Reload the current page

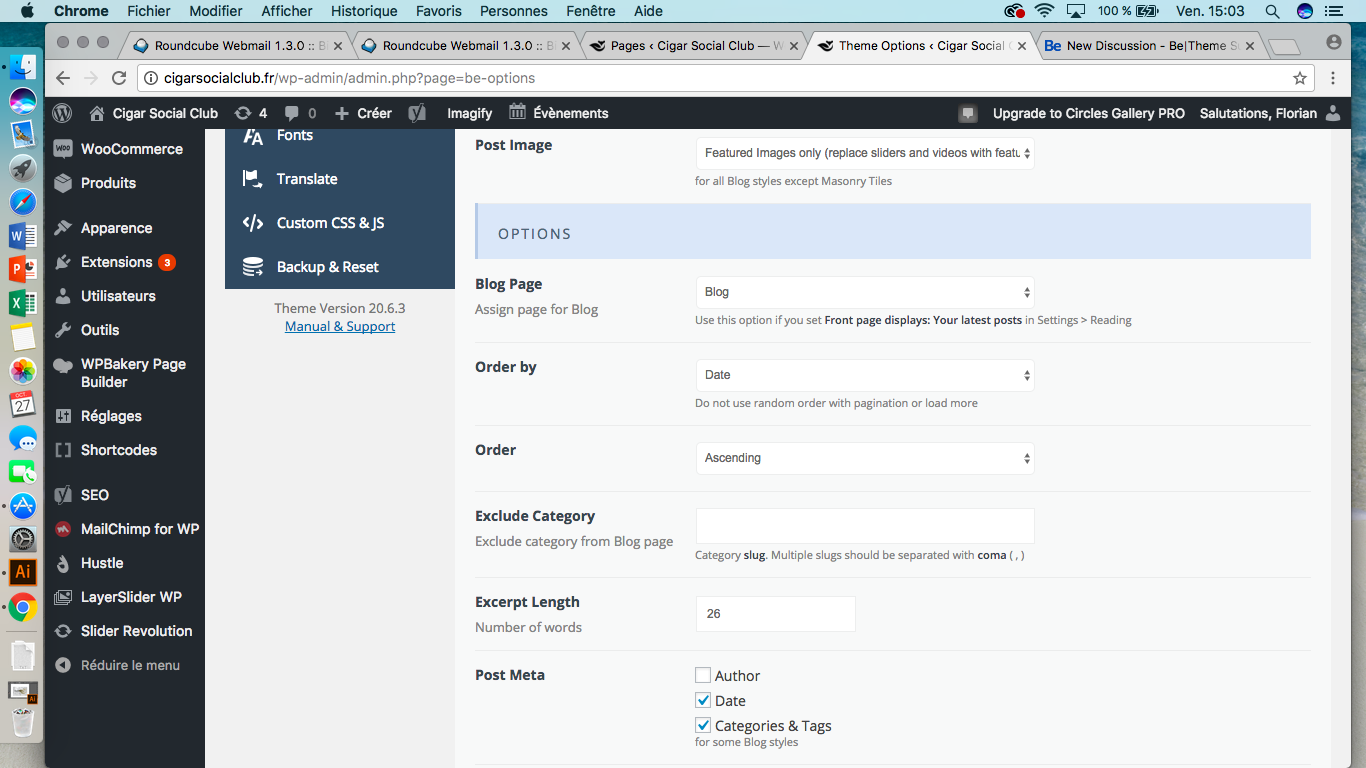tap(119, 78)
